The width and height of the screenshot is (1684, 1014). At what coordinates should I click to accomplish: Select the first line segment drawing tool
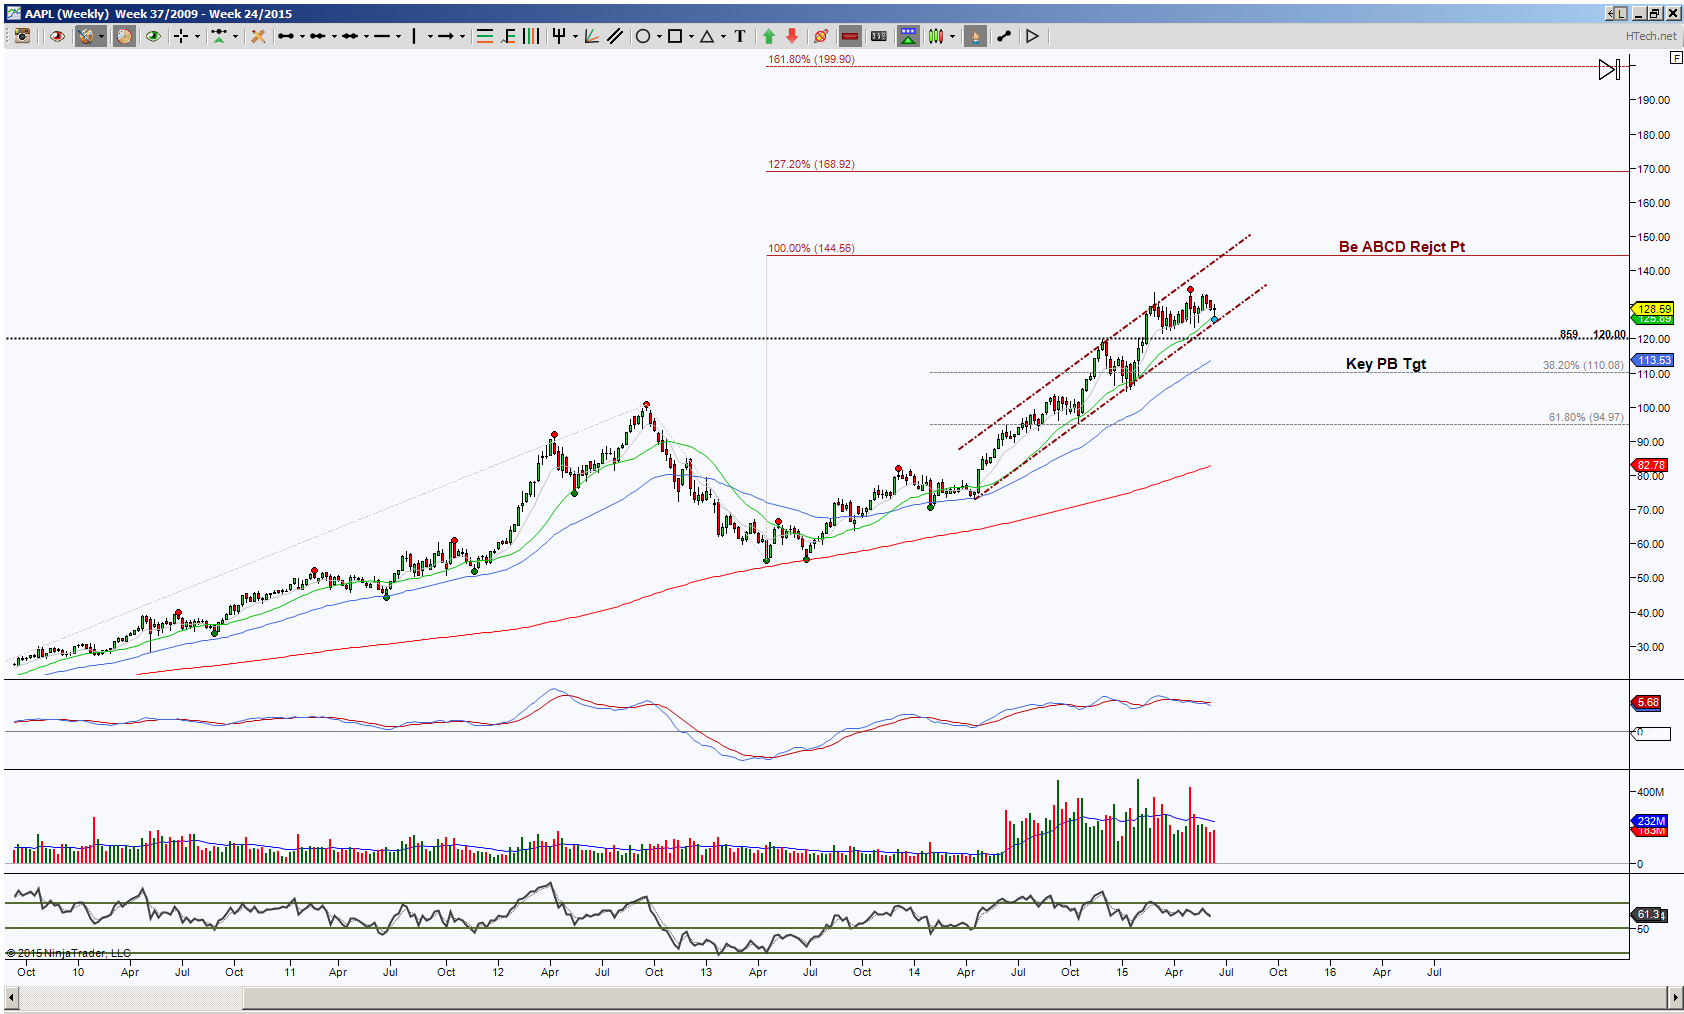(286, 36)
